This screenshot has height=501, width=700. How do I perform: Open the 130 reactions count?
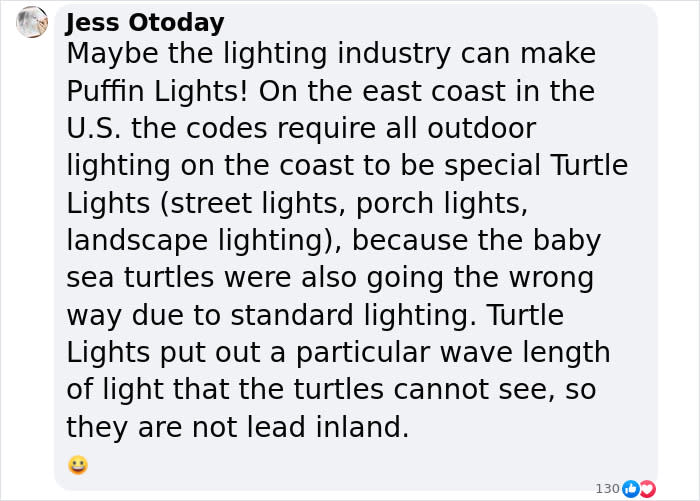coord(608,489)
